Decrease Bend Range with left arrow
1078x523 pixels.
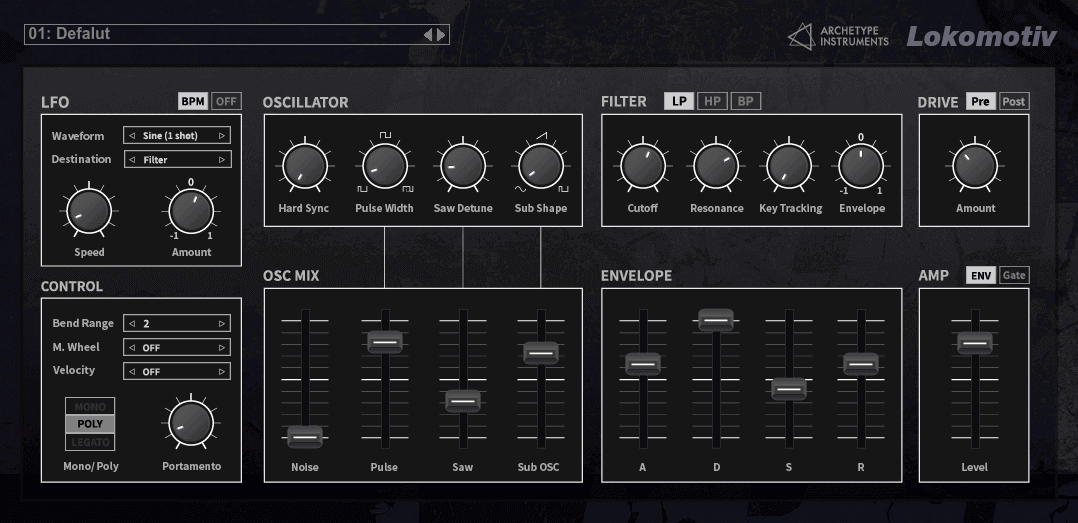point(132,324)
